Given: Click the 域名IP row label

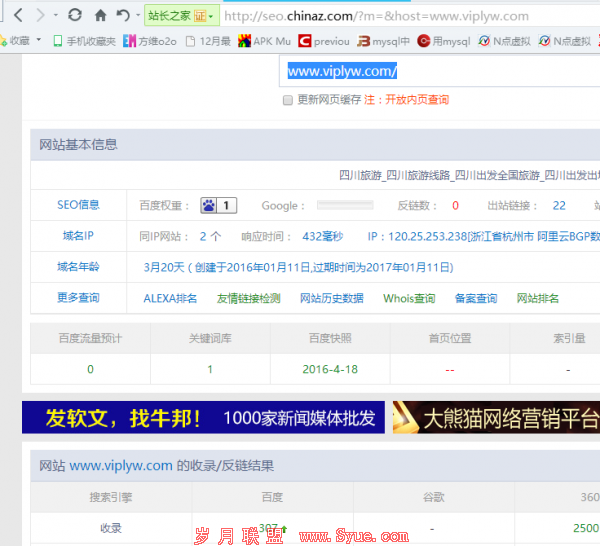Looking at the screenshot, I should [x=78, y=236].
